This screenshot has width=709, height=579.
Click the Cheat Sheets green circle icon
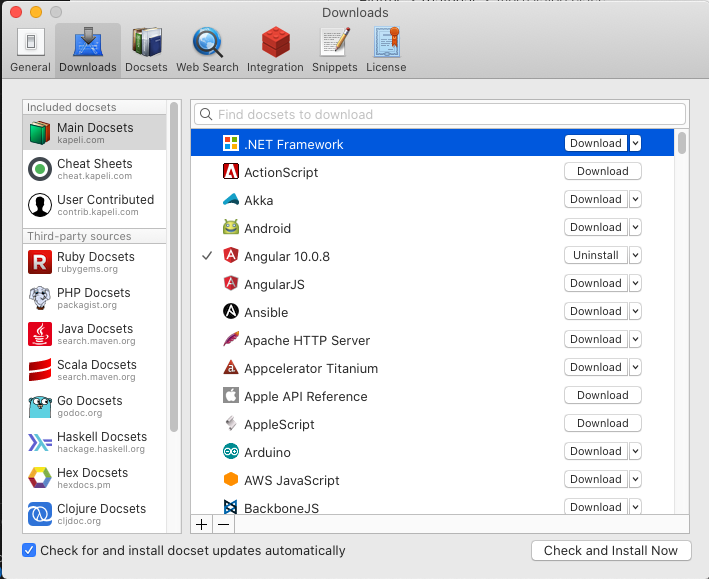pyautogui.click(x=40, y=169)
